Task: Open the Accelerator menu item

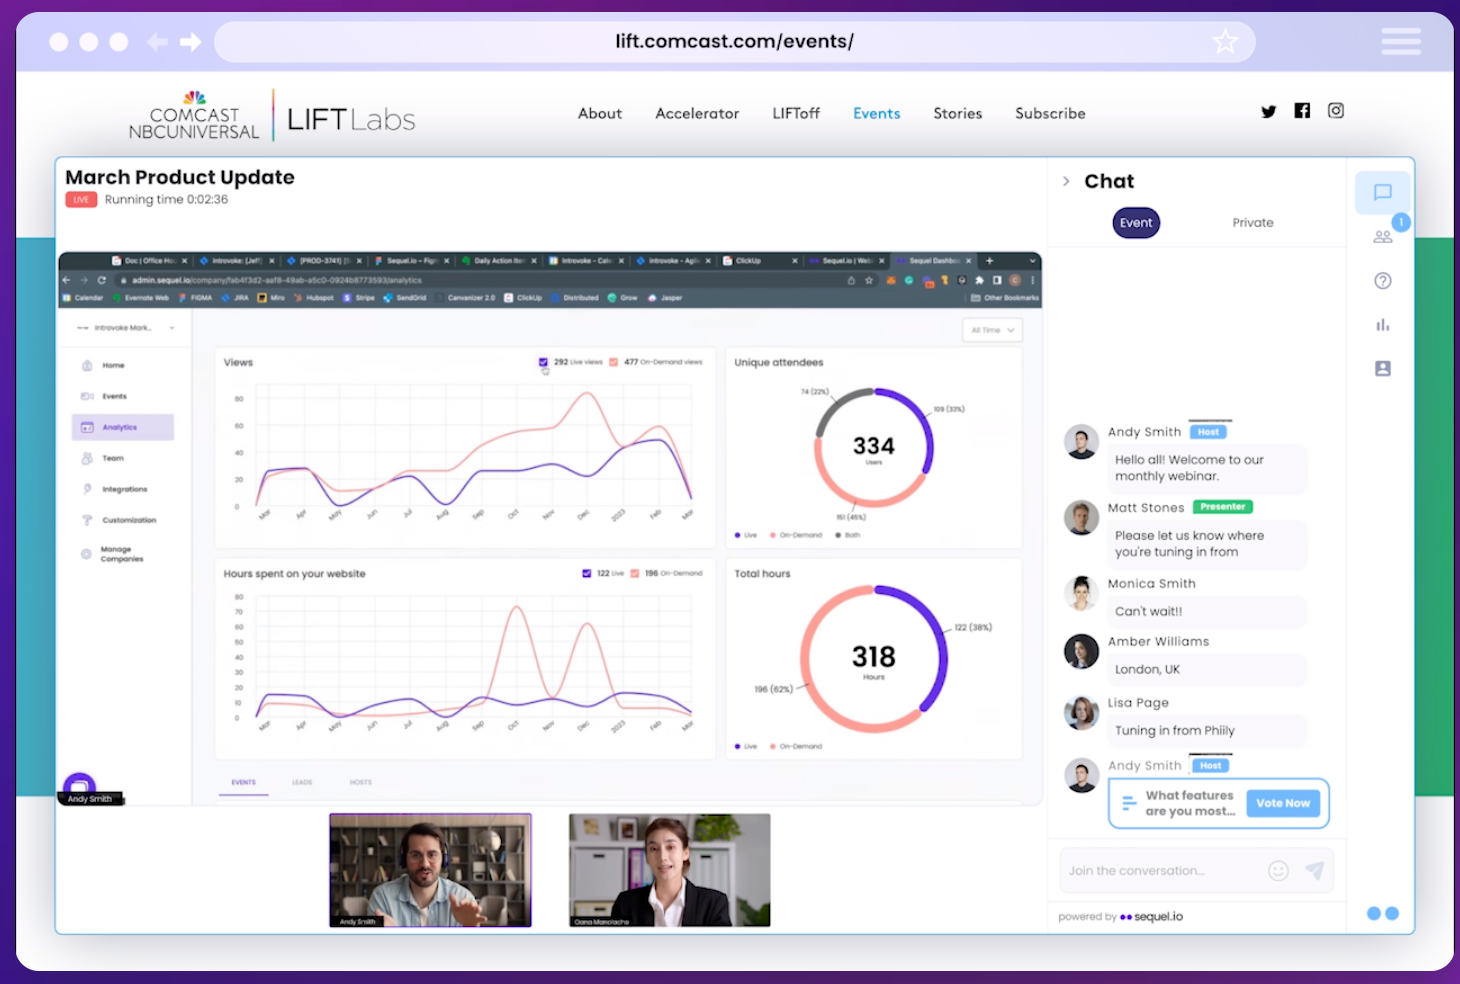Action: 697,114
